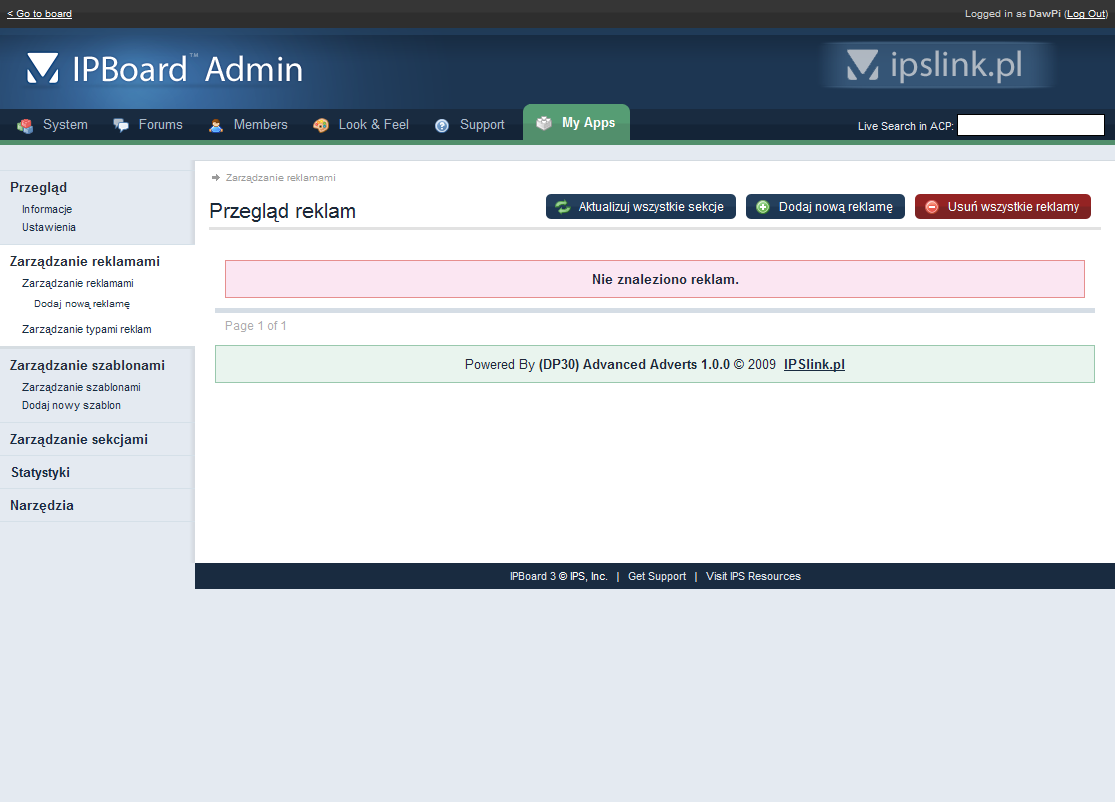Open the IPBoard Admin logo

(165, 68)
